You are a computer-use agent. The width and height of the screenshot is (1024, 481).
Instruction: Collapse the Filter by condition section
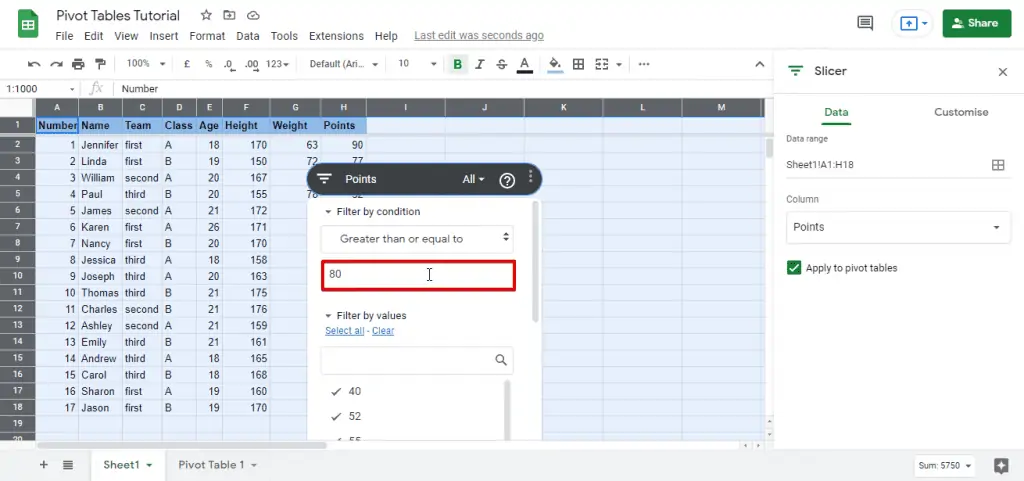(328, 211)
